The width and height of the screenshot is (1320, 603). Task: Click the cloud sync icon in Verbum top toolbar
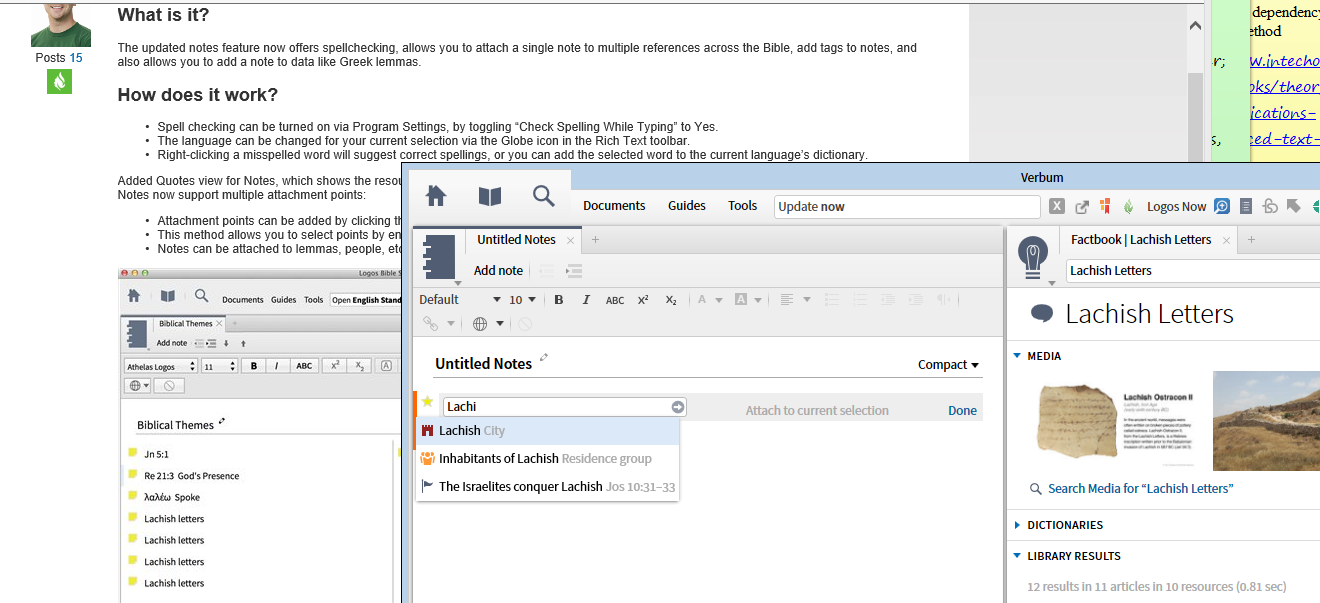(x=1270, y=207)
